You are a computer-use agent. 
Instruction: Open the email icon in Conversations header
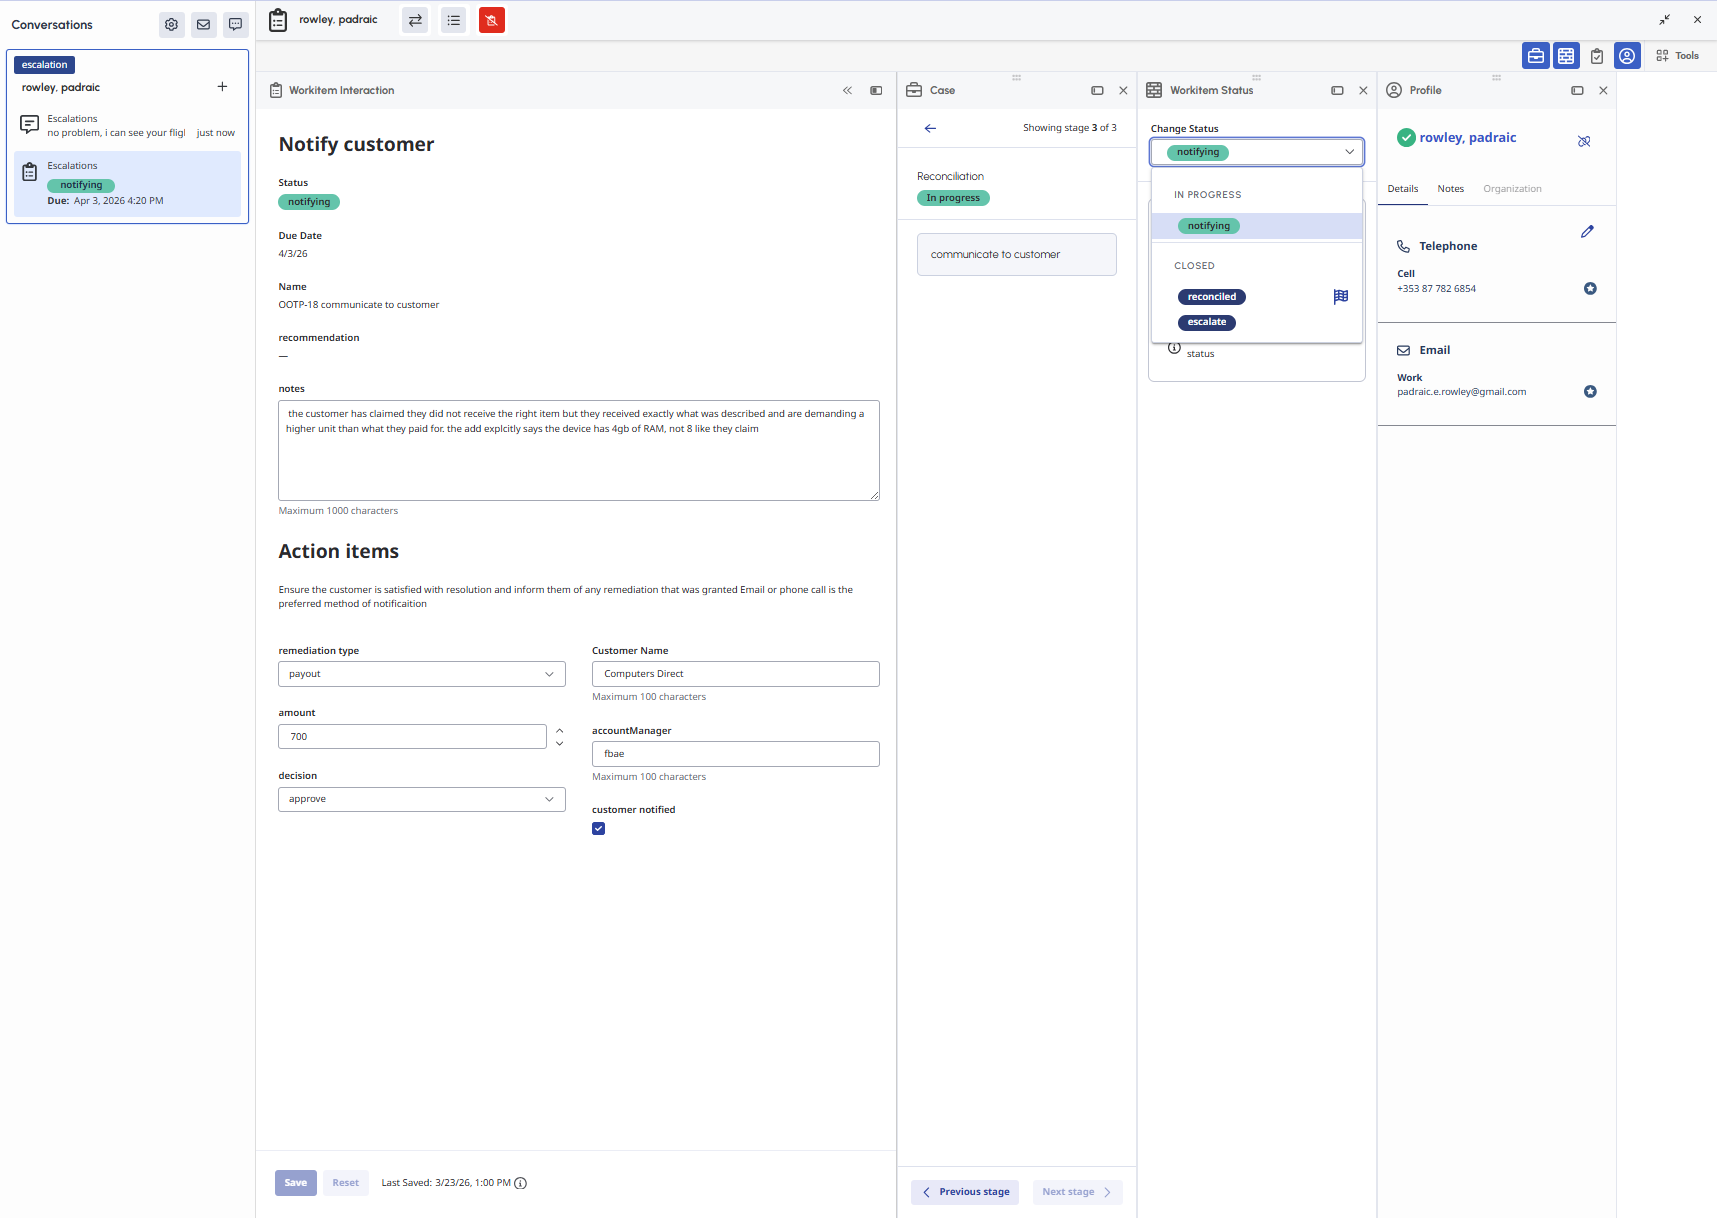pyautogui.click(x=204, y=25)
